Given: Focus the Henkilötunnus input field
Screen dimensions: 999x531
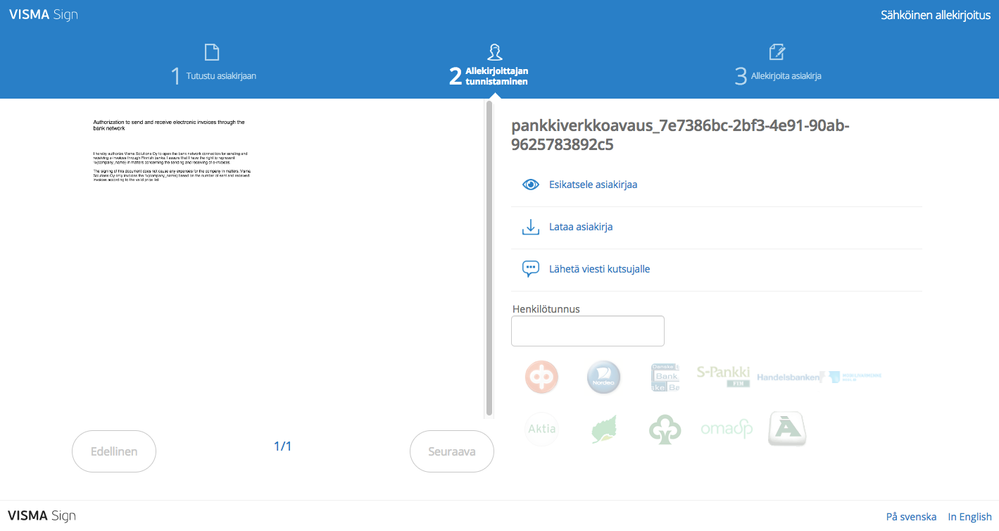Looking at the screenshot, I should tap(587, 331).
